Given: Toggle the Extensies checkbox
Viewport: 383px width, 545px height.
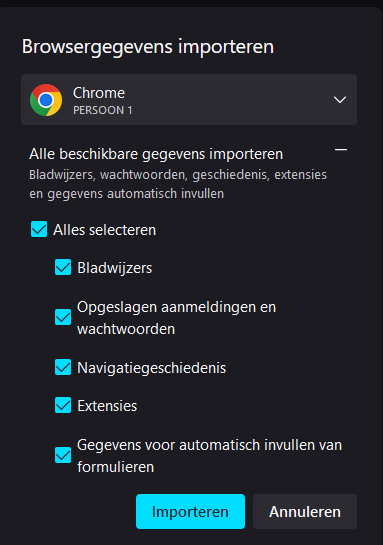Looking at the screenshot, I should click(x=63, y=405).
